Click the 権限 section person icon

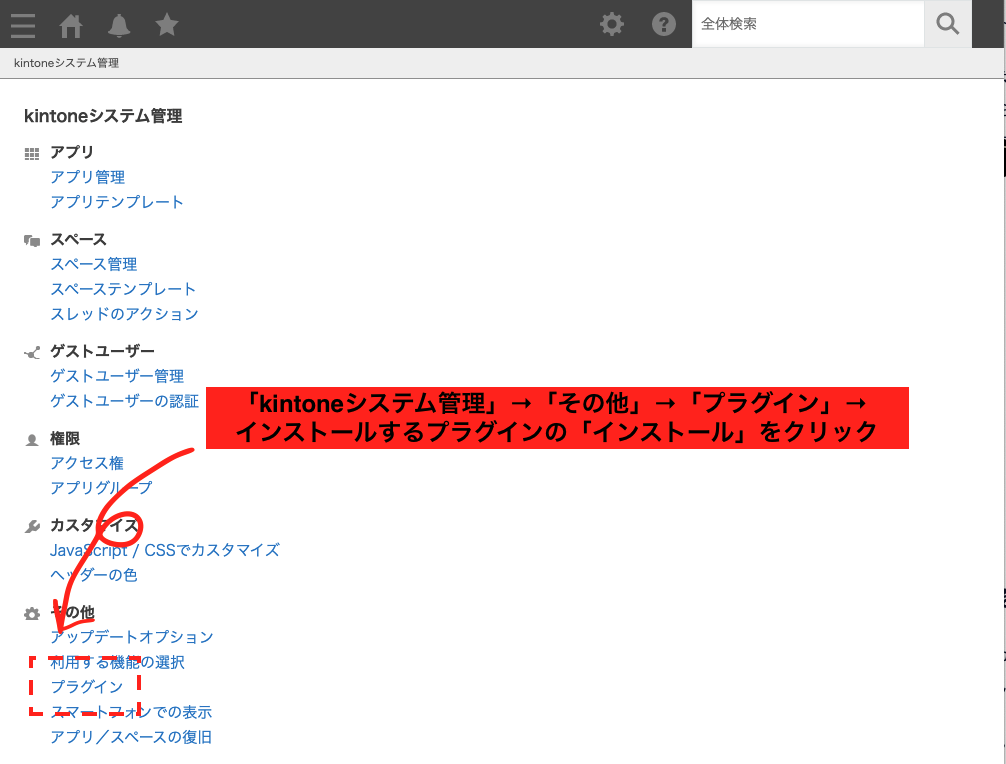click(31, 440)
